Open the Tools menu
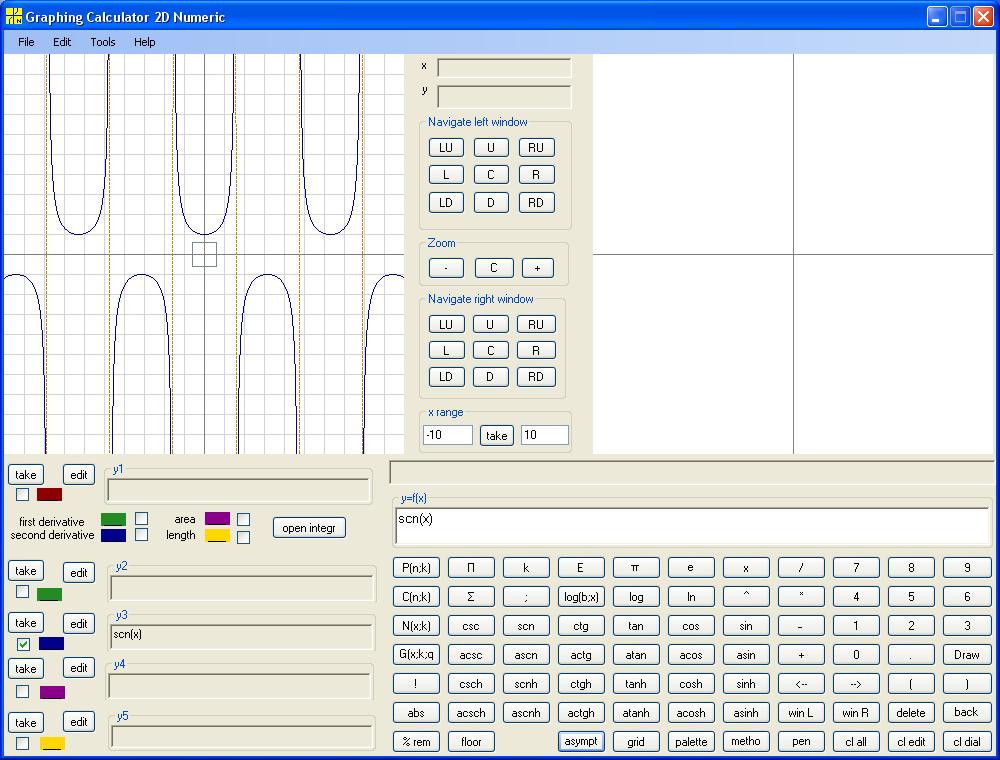1000x760 pixels. tap(103, 42)
